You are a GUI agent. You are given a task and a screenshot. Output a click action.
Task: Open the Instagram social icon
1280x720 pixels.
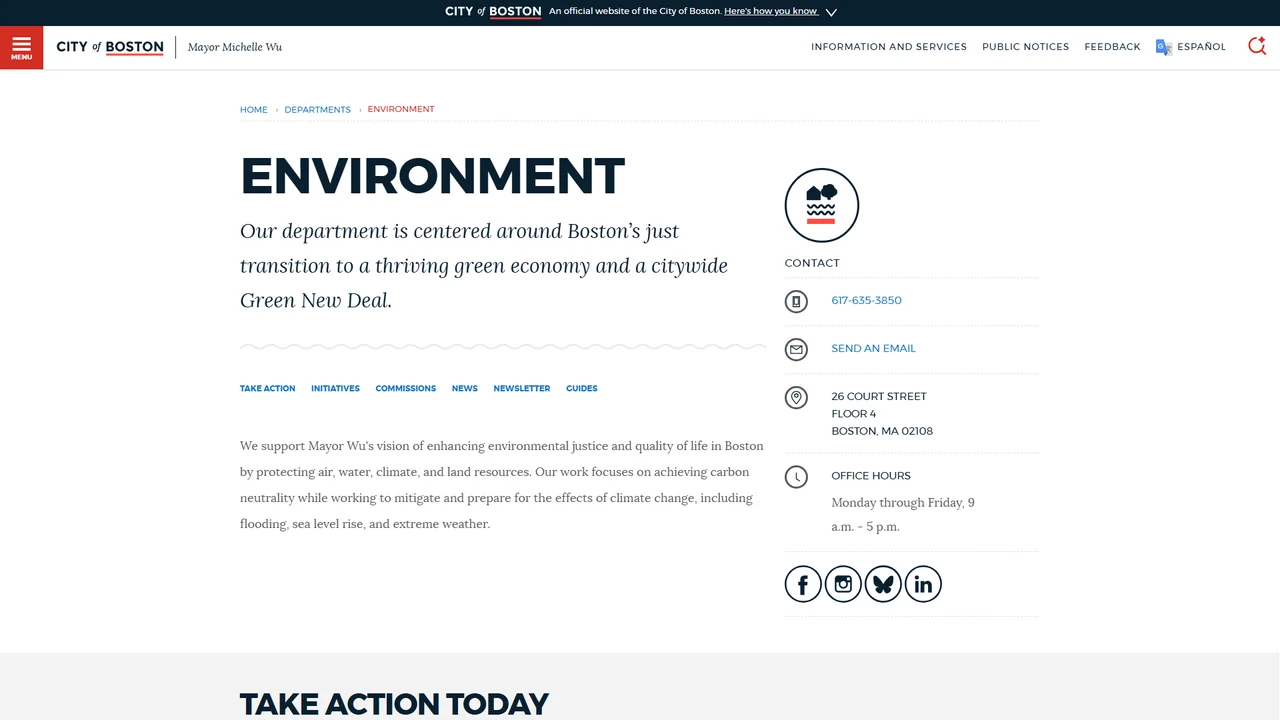[x=843, y=584]
